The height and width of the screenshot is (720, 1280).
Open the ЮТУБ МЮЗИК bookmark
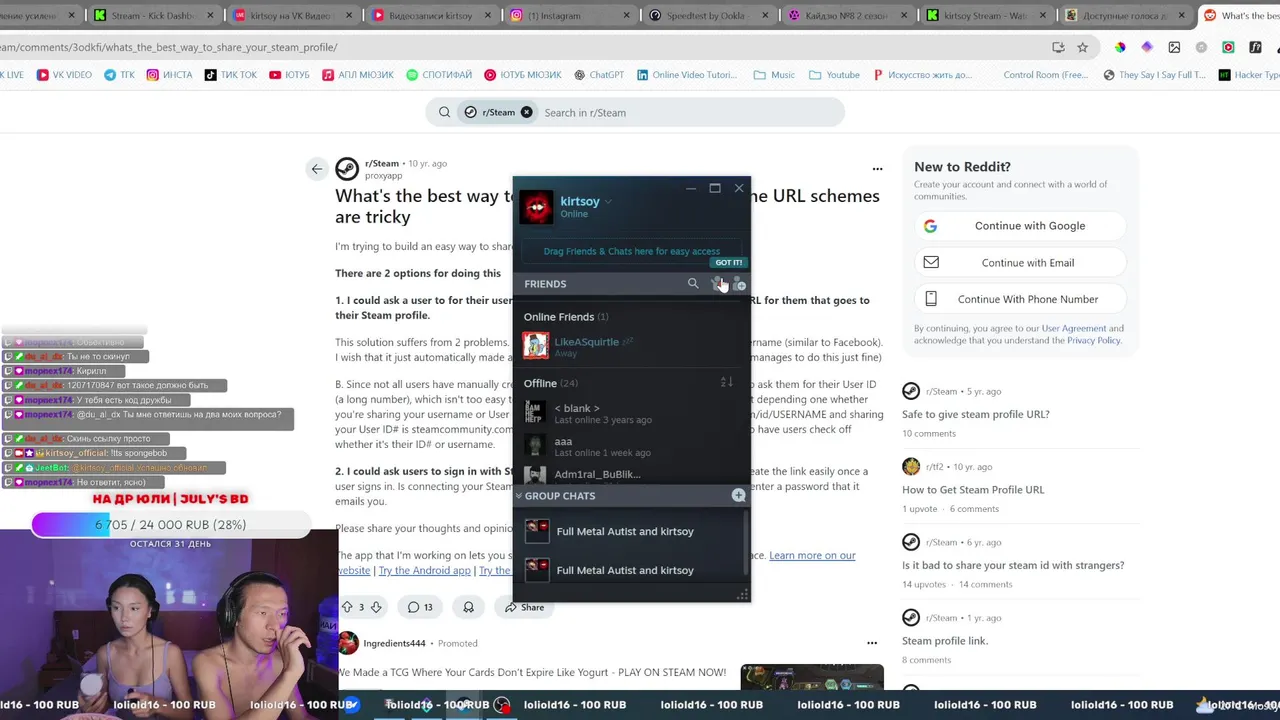[523, 75]
